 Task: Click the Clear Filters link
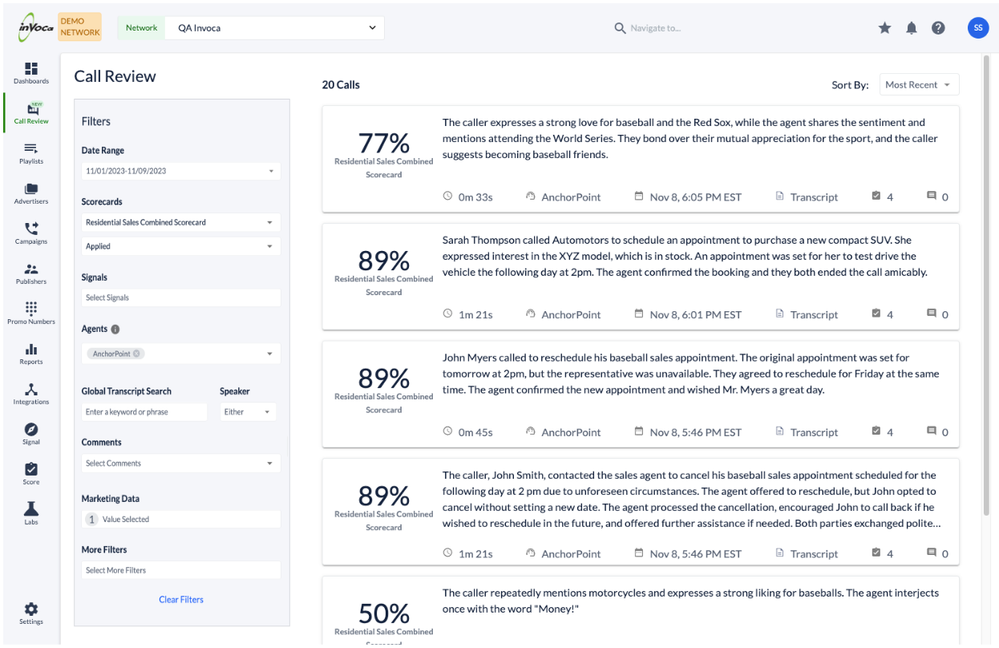coord(181,600)
